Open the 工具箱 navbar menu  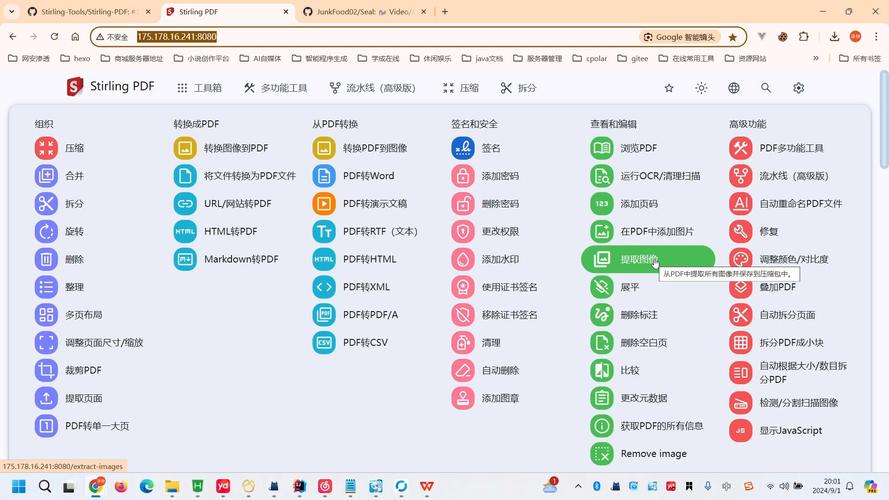click(x=199, y=88)
